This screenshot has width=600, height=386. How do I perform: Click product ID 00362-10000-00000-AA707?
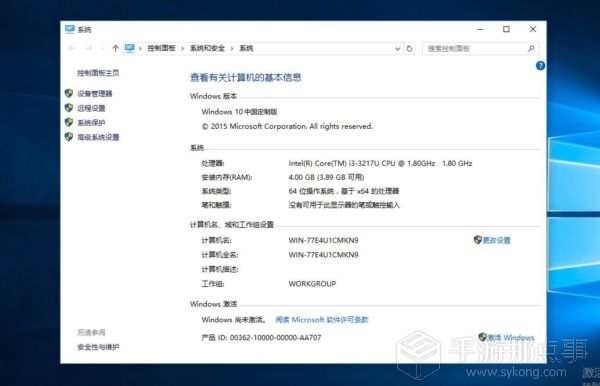(261, 337)
